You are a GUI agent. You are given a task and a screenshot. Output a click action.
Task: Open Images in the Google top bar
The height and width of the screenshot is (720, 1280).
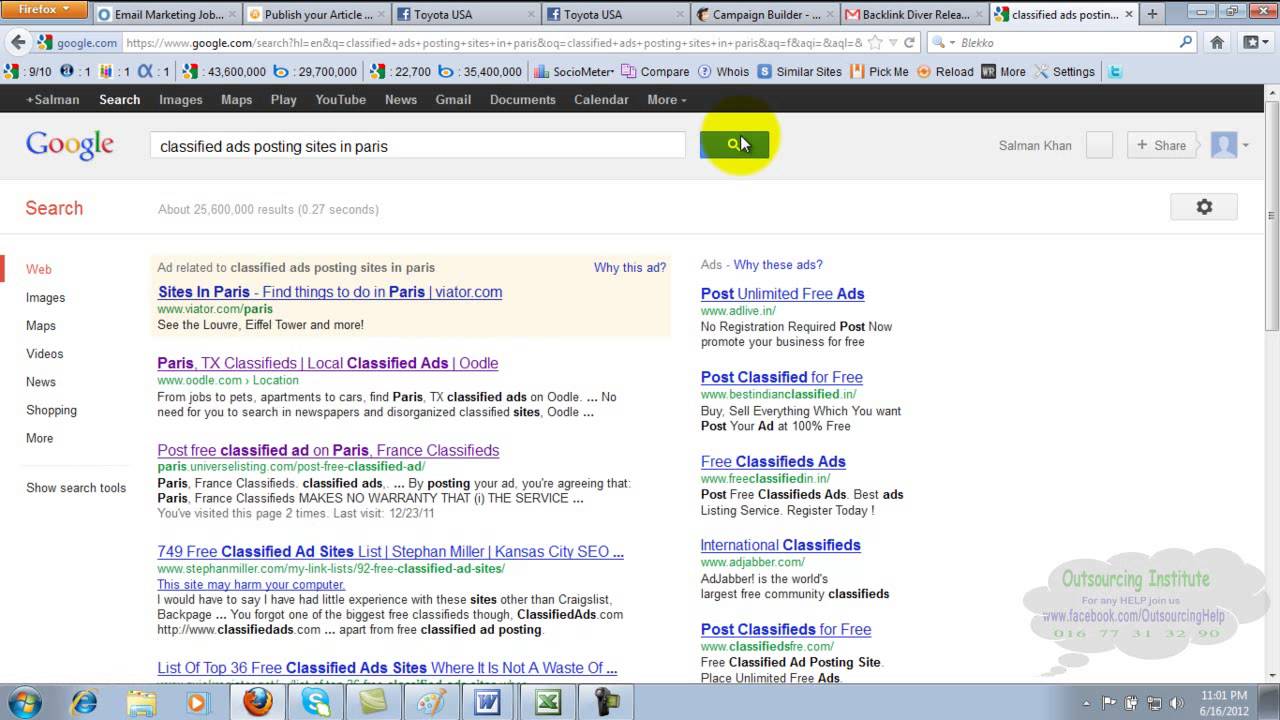(181, 99)
